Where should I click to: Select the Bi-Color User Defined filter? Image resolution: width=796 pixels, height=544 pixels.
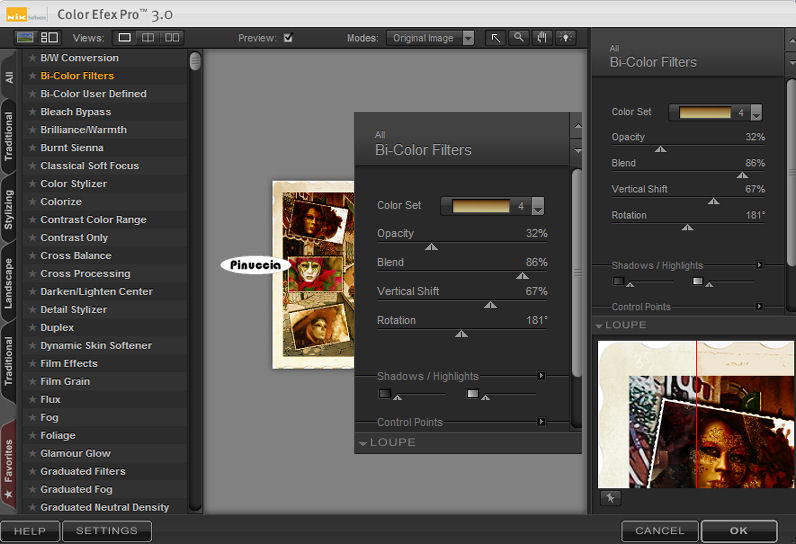coord(93,94)
